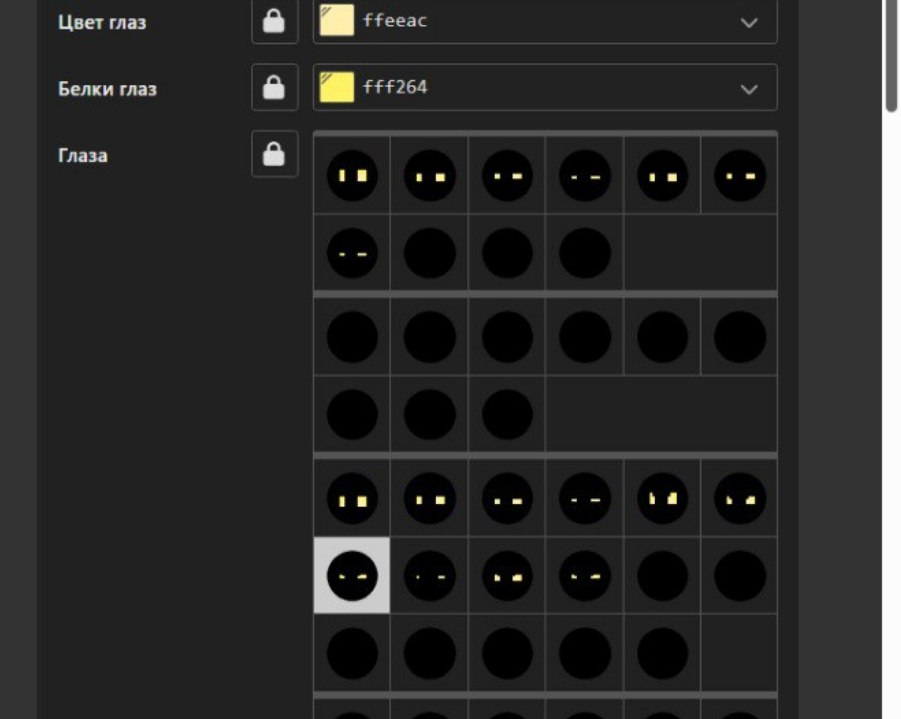Click the fff264 yellow color swatch
Viewport: 901px width, 719px height.
coord(337,87)
